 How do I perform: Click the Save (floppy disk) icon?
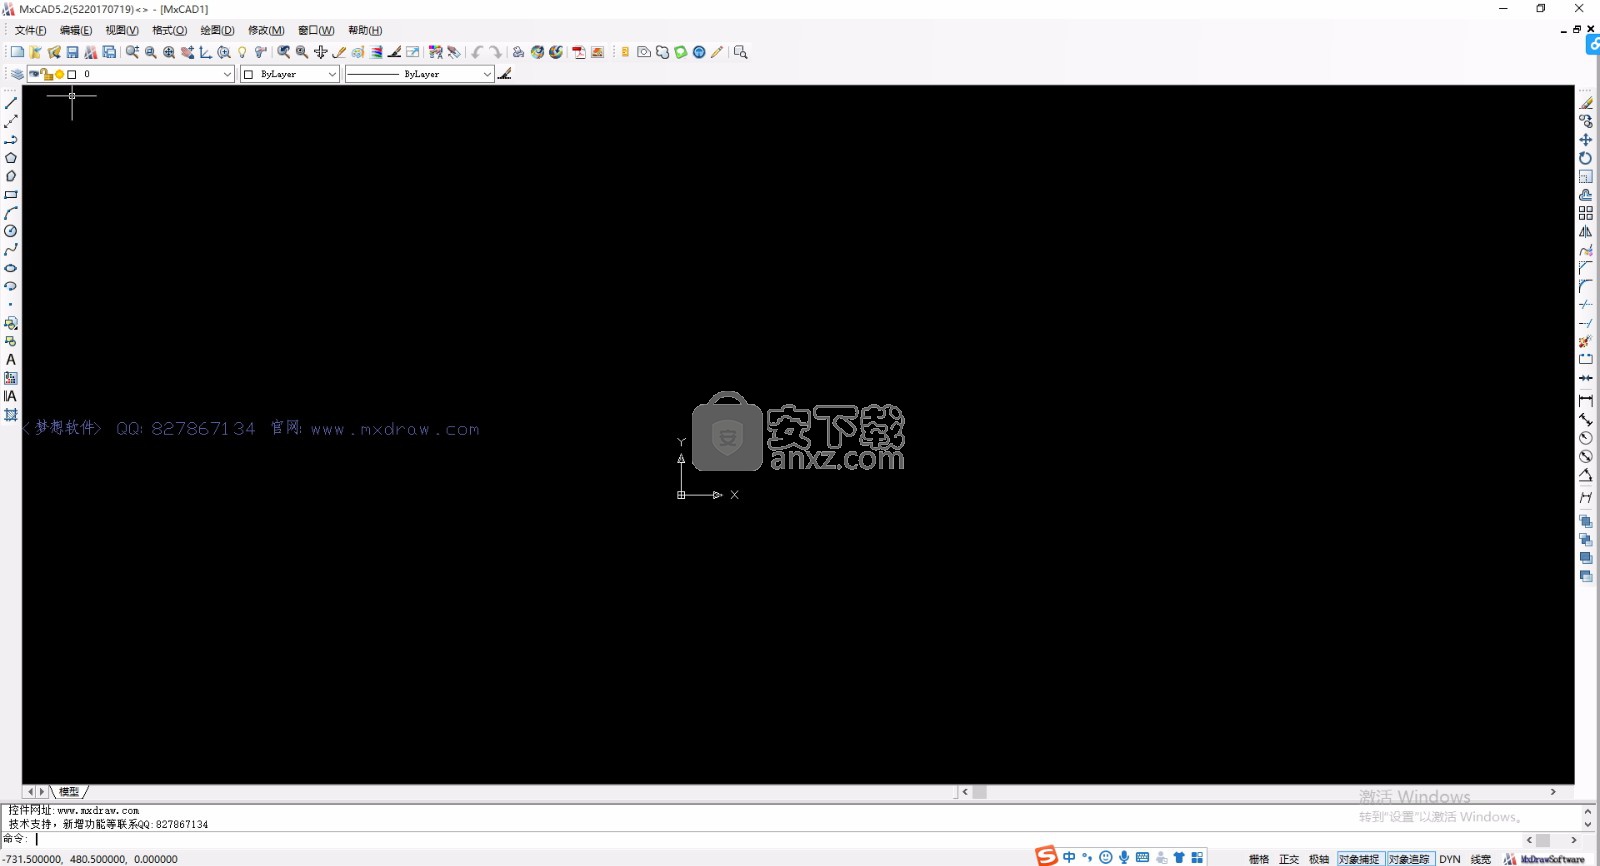[72, 52]
